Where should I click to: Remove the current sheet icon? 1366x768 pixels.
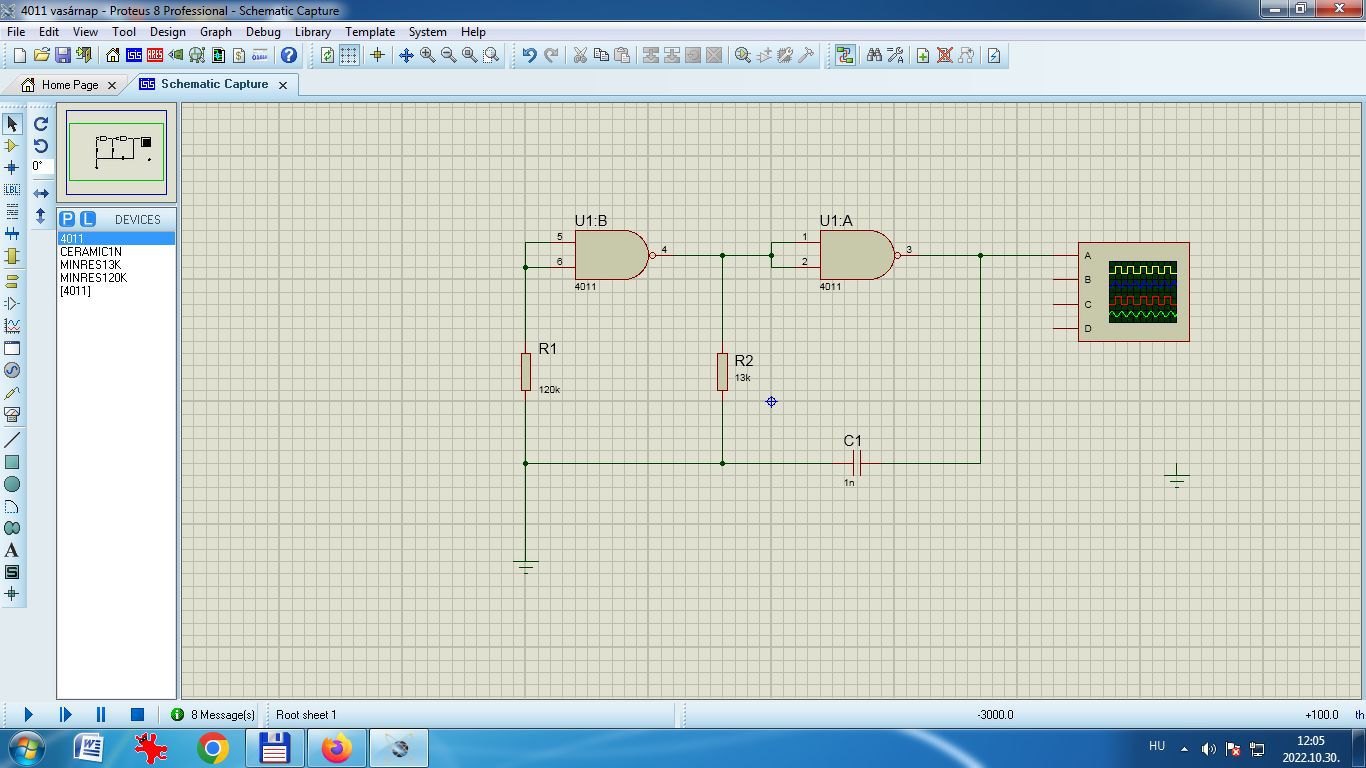pos(944,56)
